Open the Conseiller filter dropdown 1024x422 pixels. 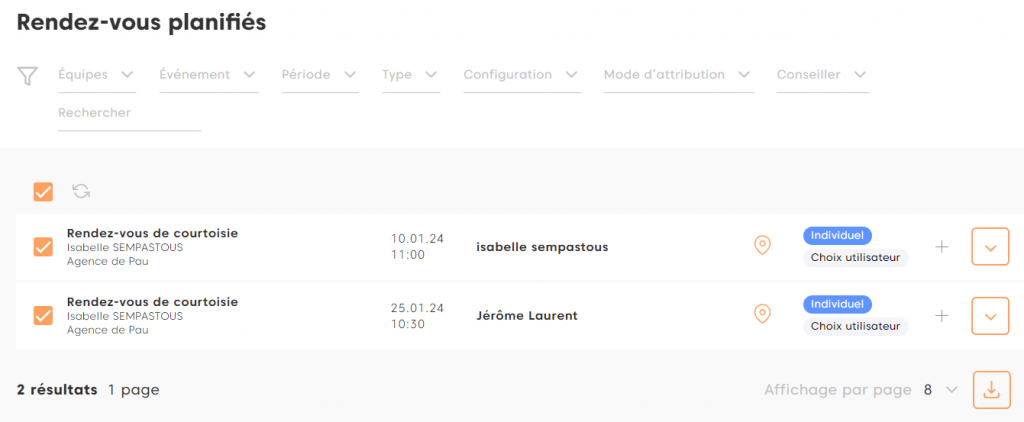click(822, 75)
